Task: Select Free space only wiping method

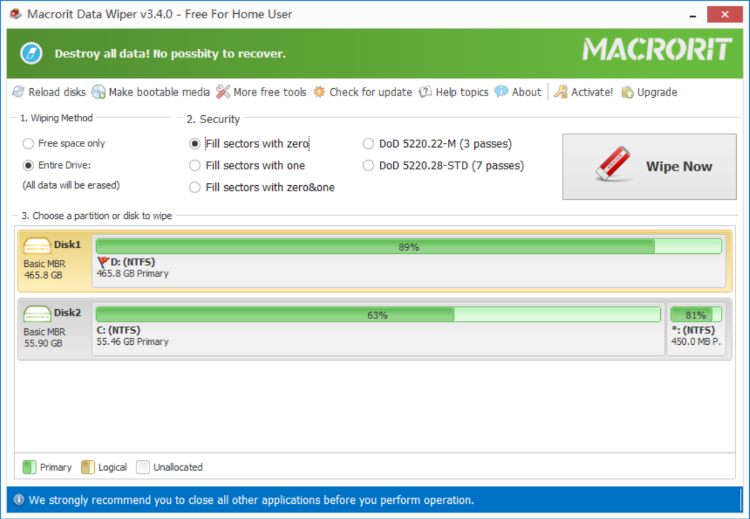Action: click(28, 143)
